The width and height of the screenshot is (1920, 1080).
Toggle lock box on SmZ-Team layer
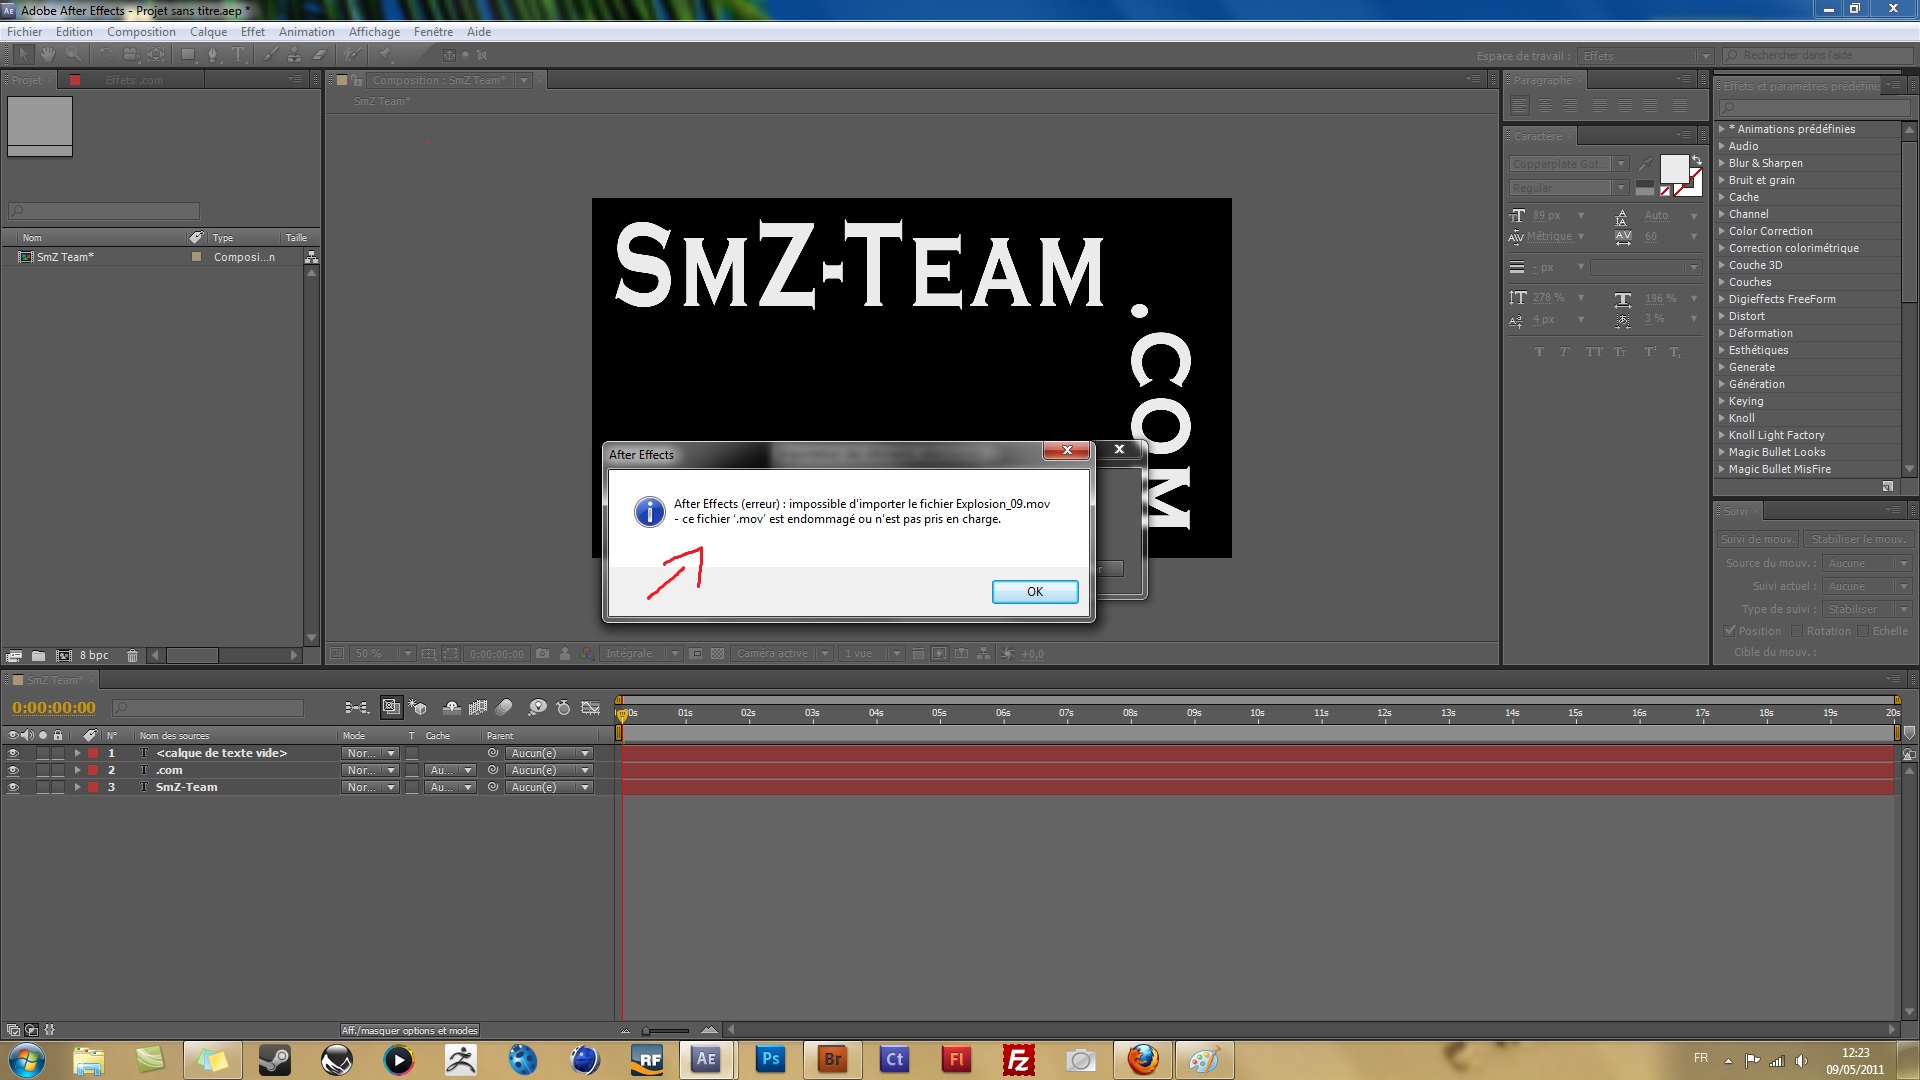58,787
